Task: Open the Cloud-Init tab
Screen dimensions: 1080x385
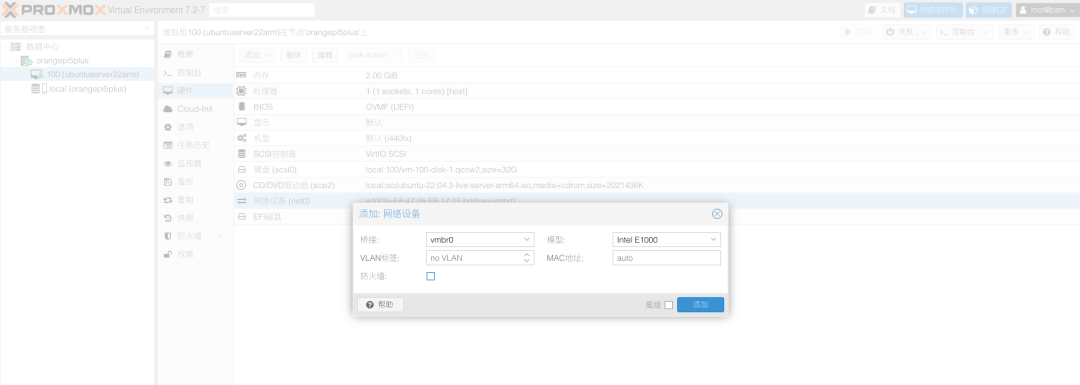Action: (x=195, y=109)
